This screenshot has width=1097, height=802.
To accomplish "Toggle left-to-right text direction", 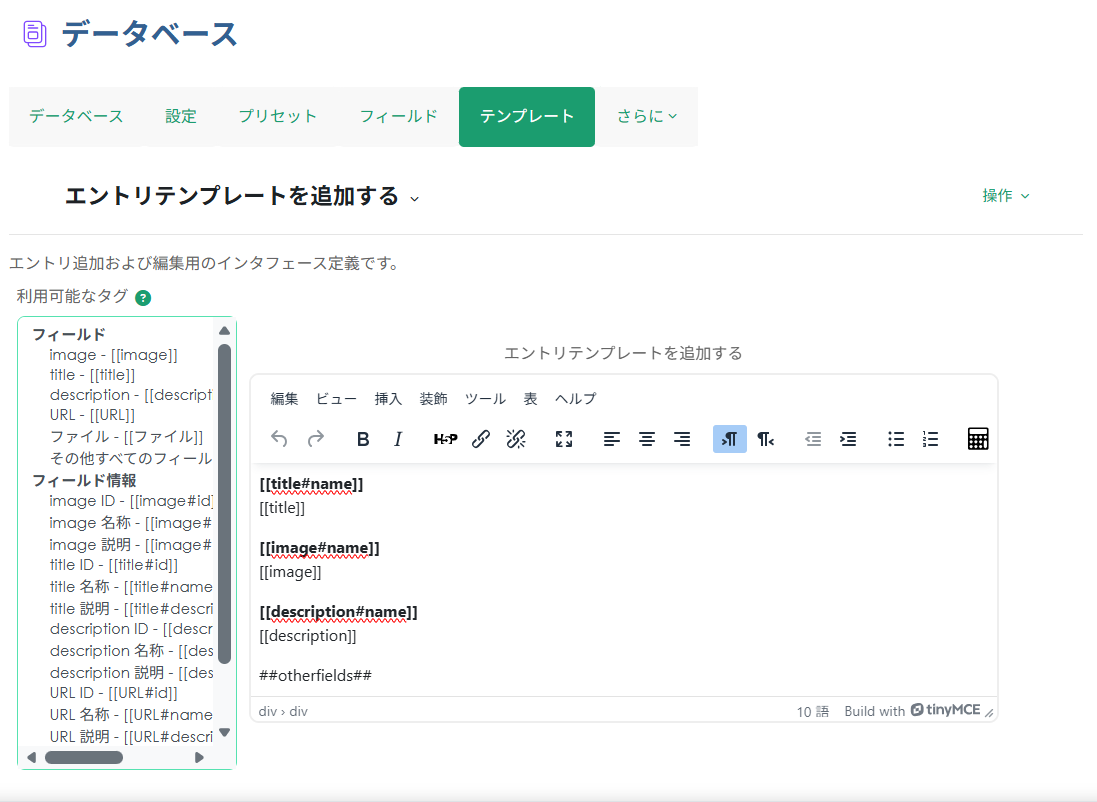I will point(729,439).
